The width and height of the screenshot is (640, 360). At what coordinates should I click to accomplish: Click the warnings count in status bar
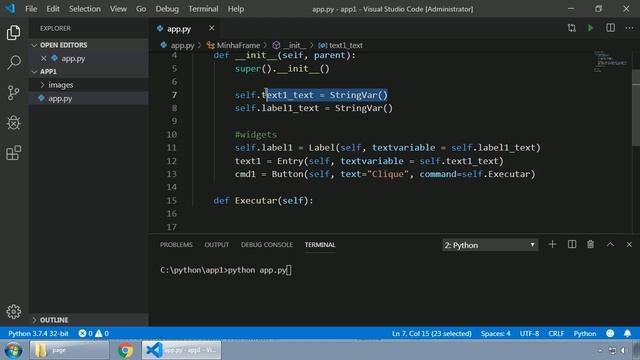tap(102, 333)
